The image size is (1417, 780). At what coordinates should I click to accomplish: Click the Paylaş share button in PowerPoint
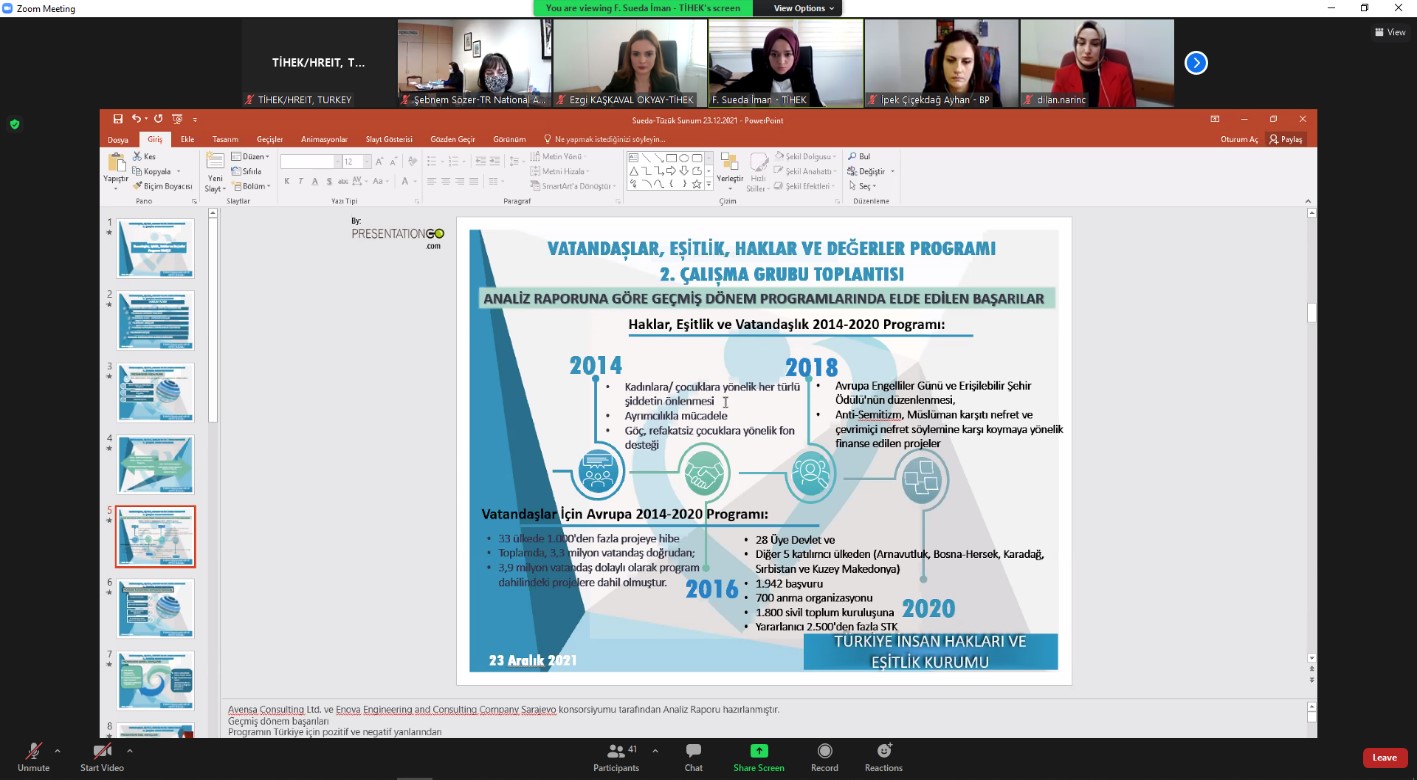click(x=1286, y=139)
